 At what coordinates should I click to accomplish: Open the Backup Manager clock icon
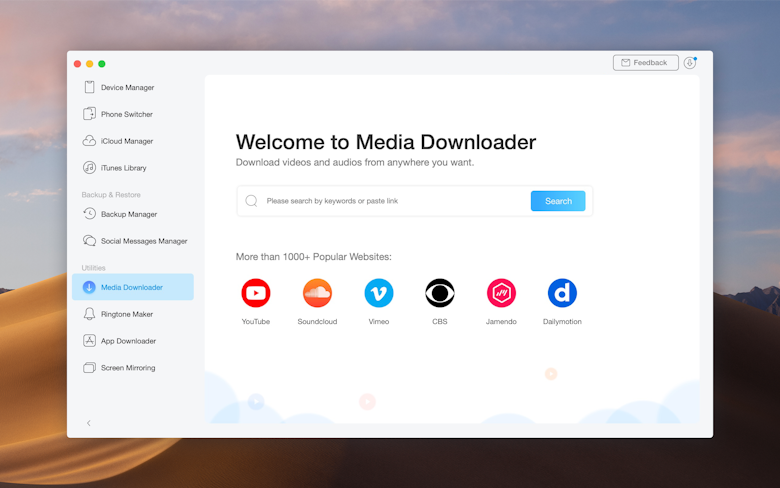[x=89, y=214]
